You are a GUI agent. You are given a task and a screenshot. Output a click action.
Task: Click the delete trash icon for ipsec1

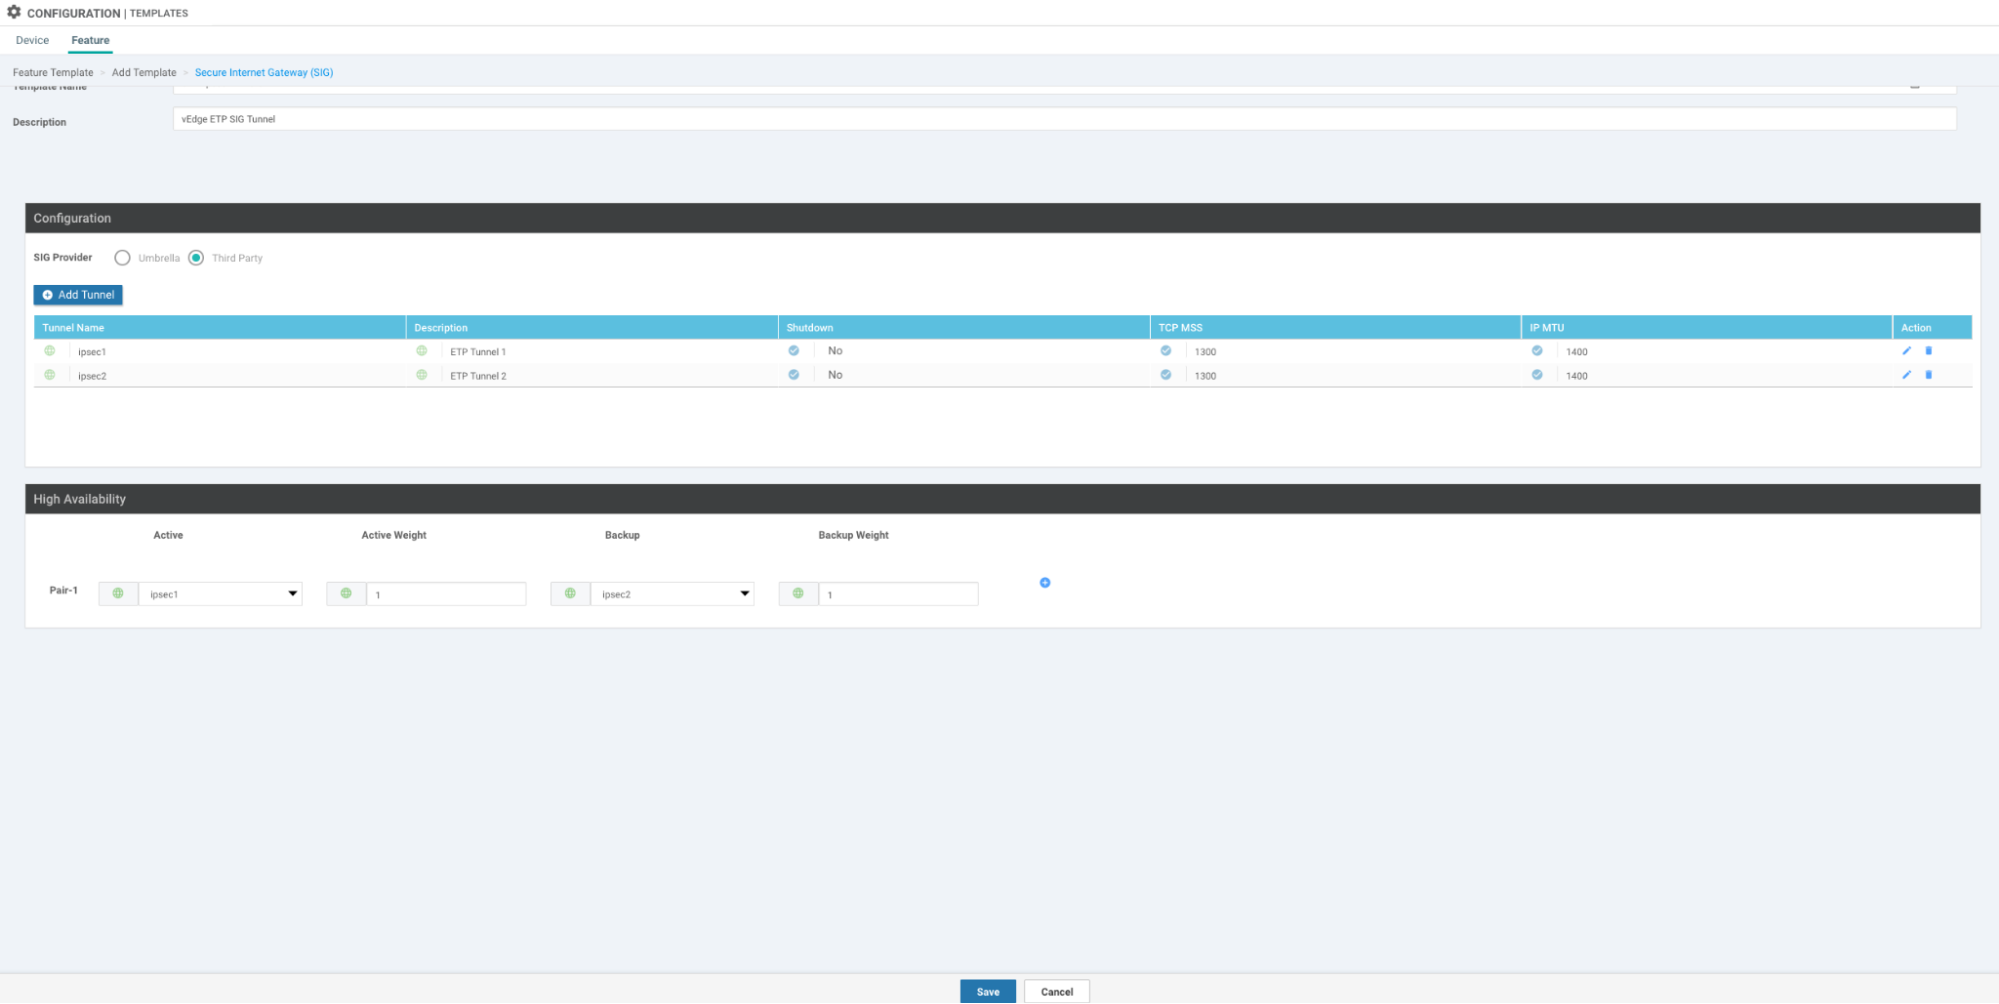click(x=1929, y=351)
